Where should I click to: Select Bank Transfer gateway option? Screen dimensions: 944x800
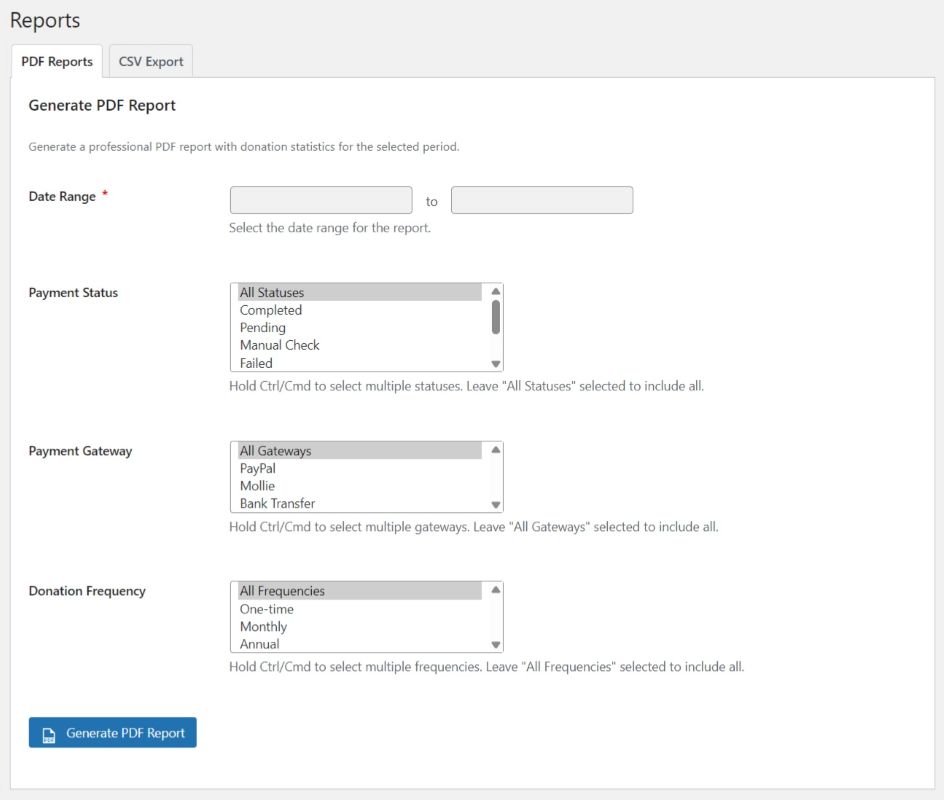pos(277,503)
